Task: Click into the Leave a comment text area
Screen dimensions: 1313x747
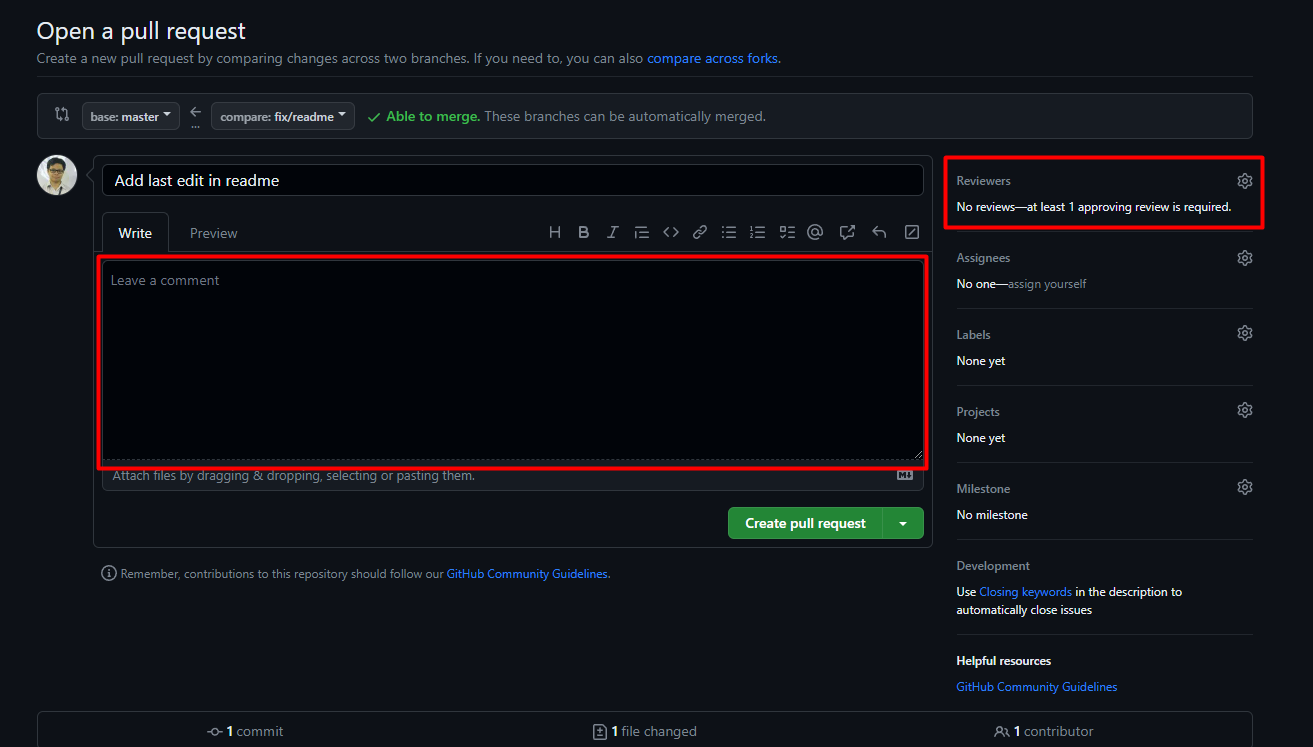Action: pos(512,360)
